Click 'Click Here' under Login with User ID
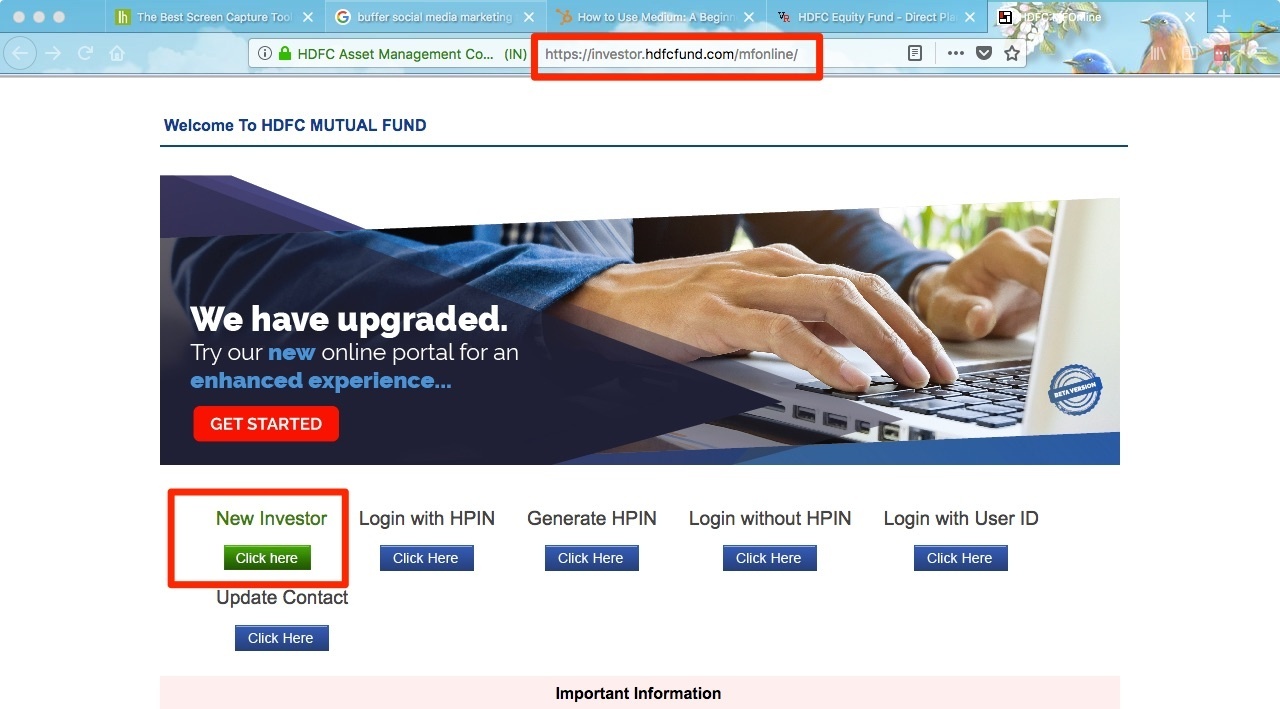This screenshot has width=1280, height=709. pyautogui.click(x=960, y=558)
